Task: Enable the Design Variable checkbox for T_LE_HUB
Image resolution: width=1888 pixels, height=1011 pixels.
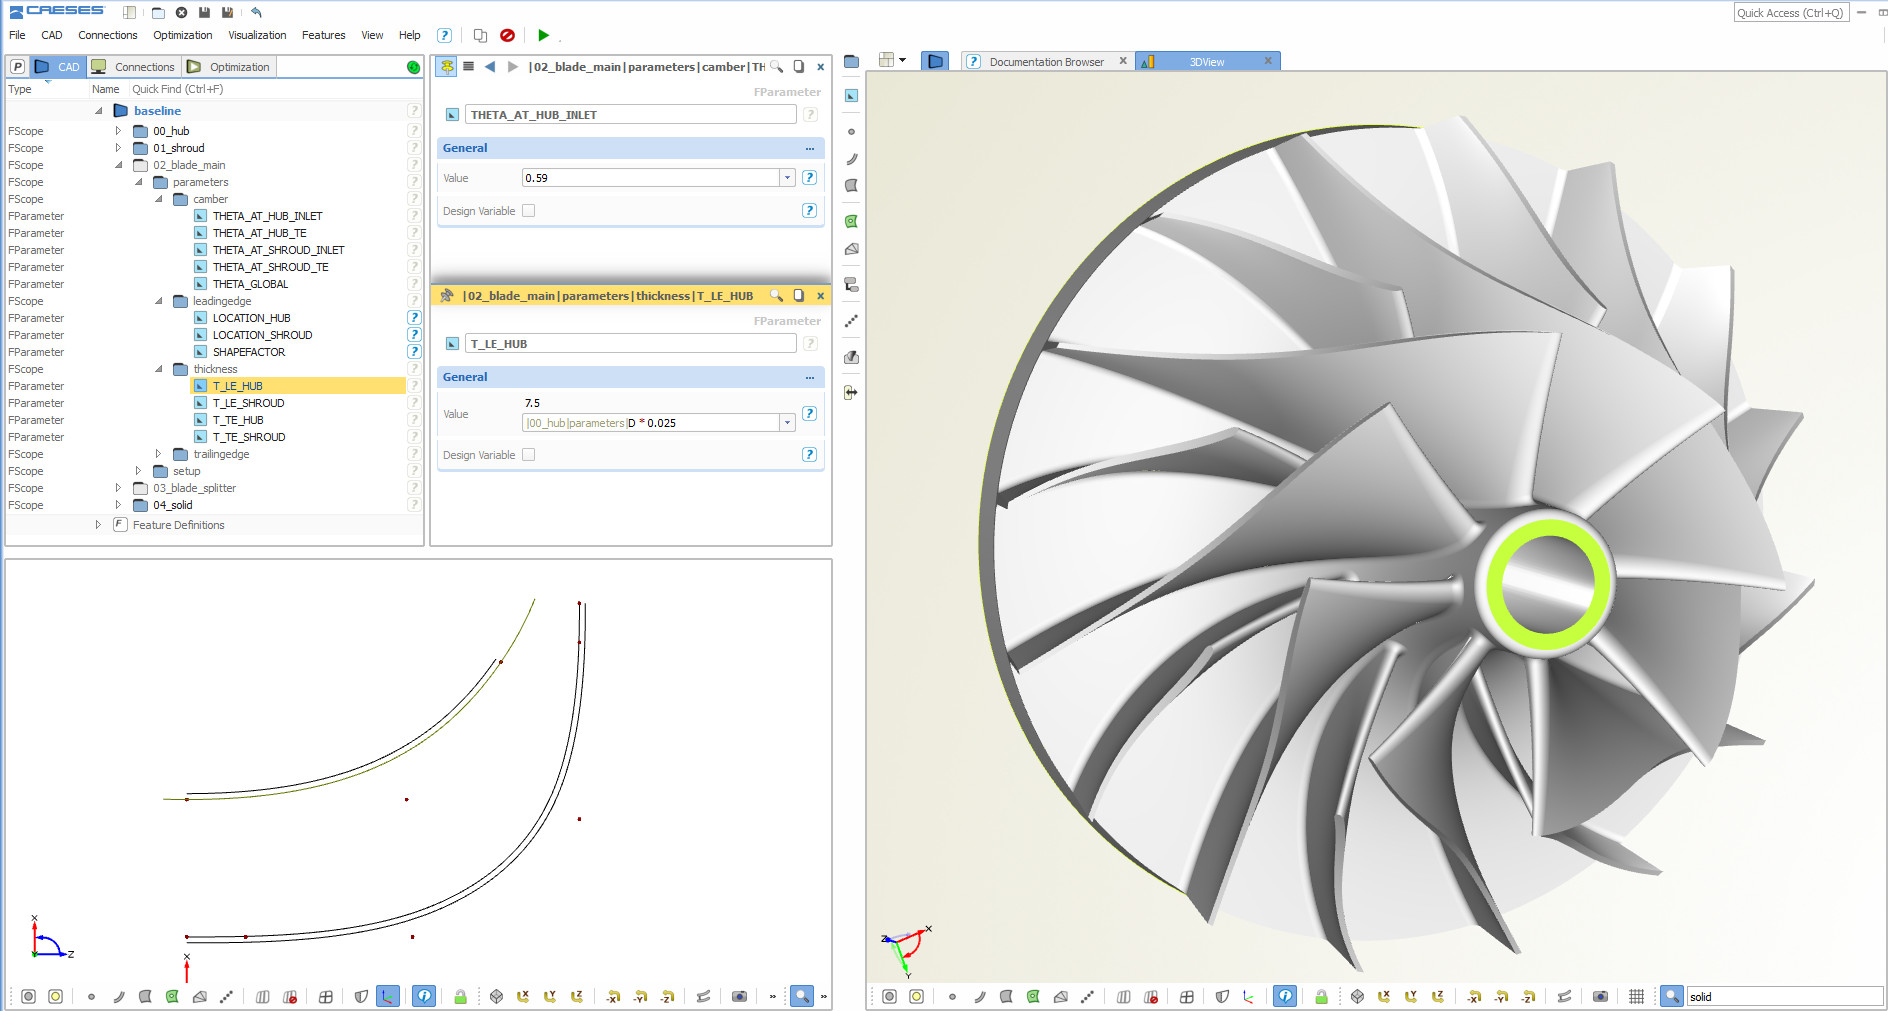Action: [529, 454]
